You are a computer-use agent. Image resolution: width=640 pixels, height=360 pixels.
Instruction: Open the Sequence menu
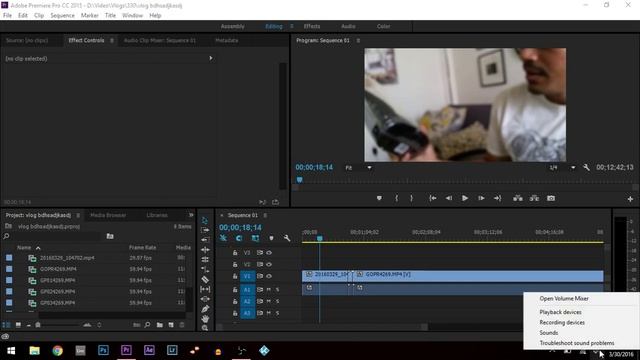[x=62, y=16]
